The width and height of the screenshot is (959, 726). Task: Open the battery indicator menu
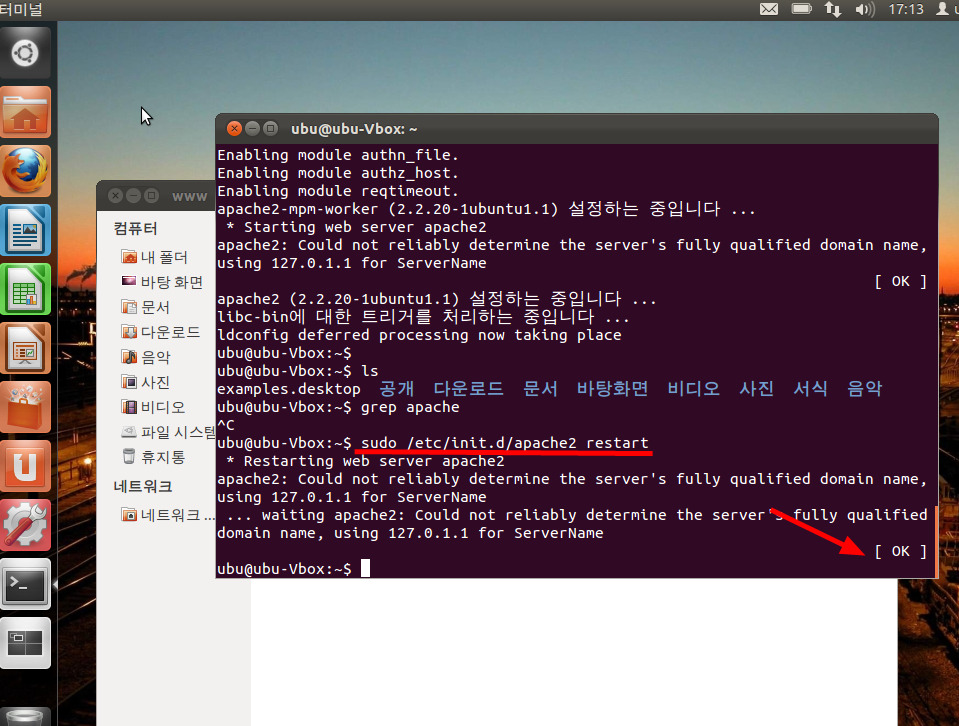tap(801, 10)
